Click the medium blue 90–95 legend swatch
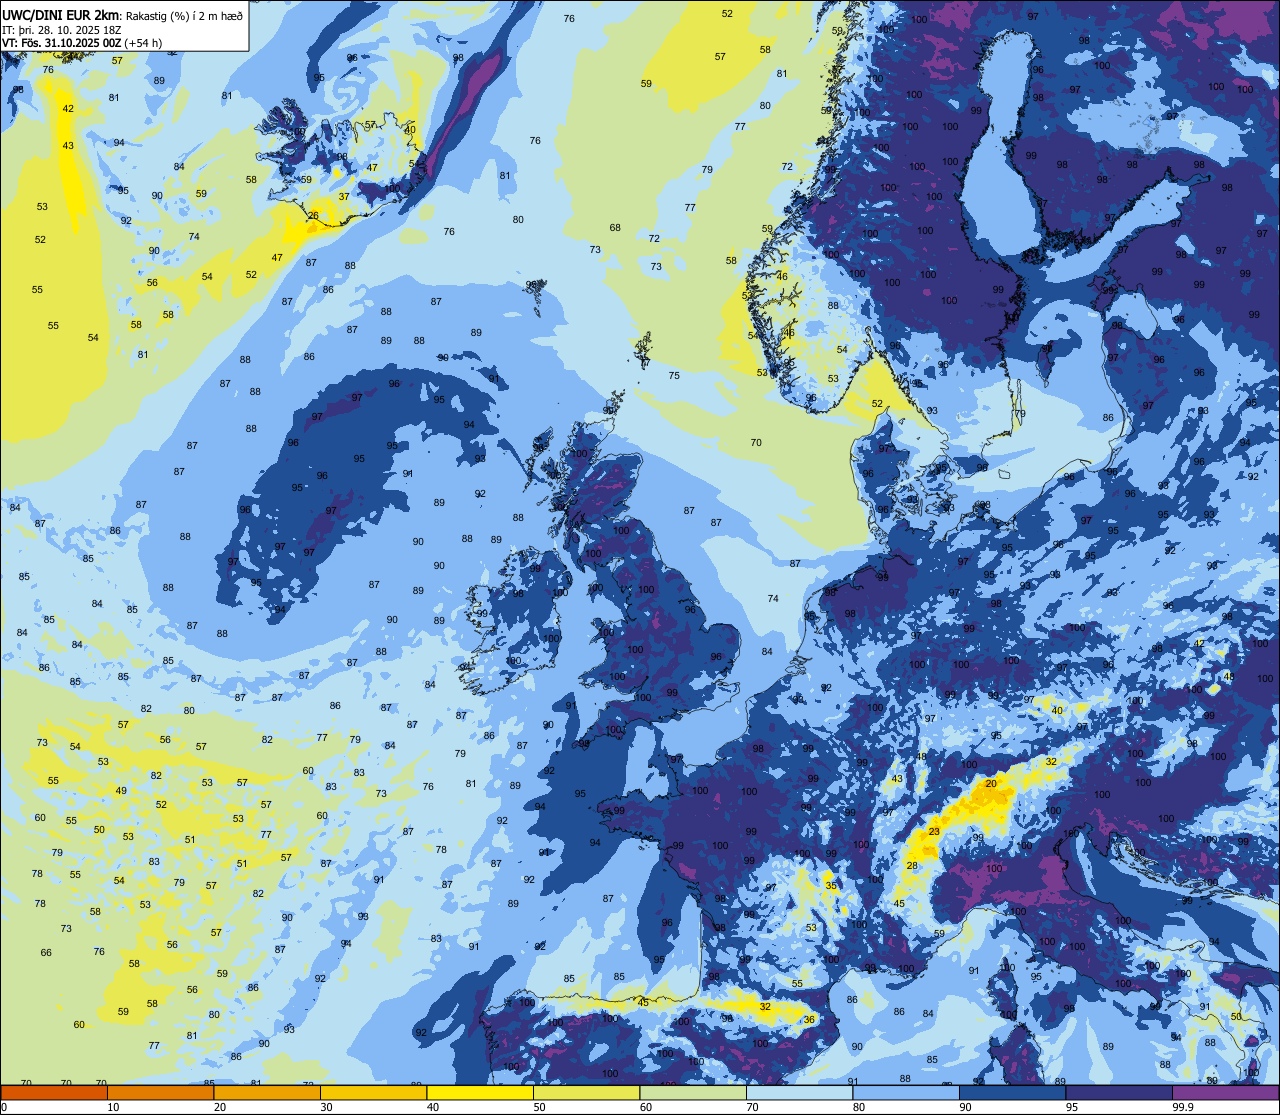1280x1115 pixels. 1012,1092
